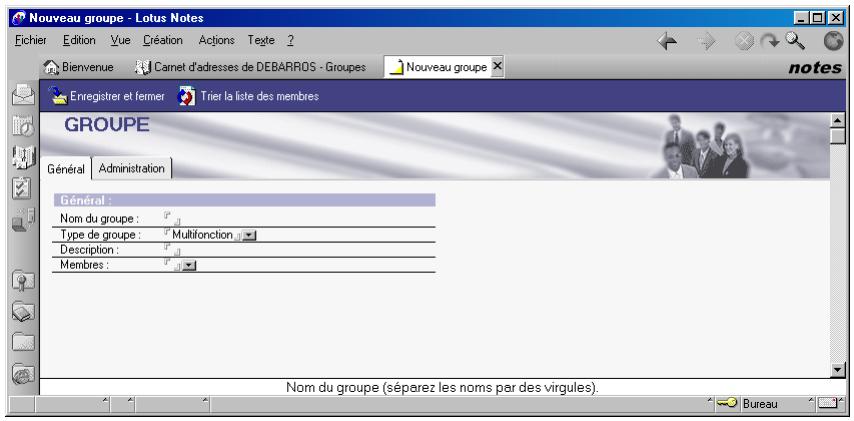Open the Favorite Bookmarks folder icon
This screenshot has height=421, width=854.
pyautogui.click(x=23, y=281)
